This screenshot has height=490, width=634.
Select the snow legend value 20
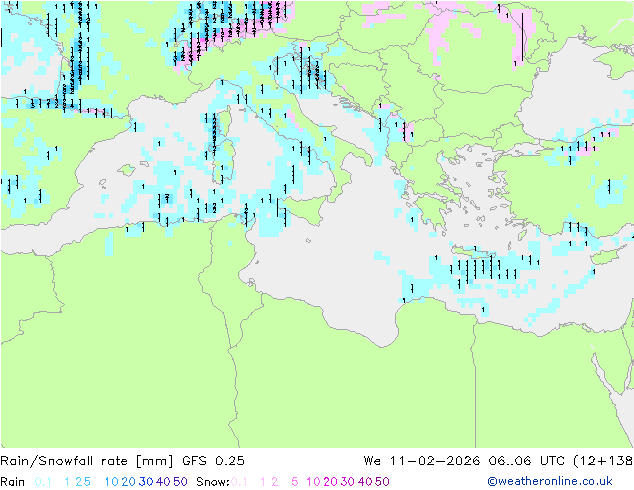tap(330, 482)
